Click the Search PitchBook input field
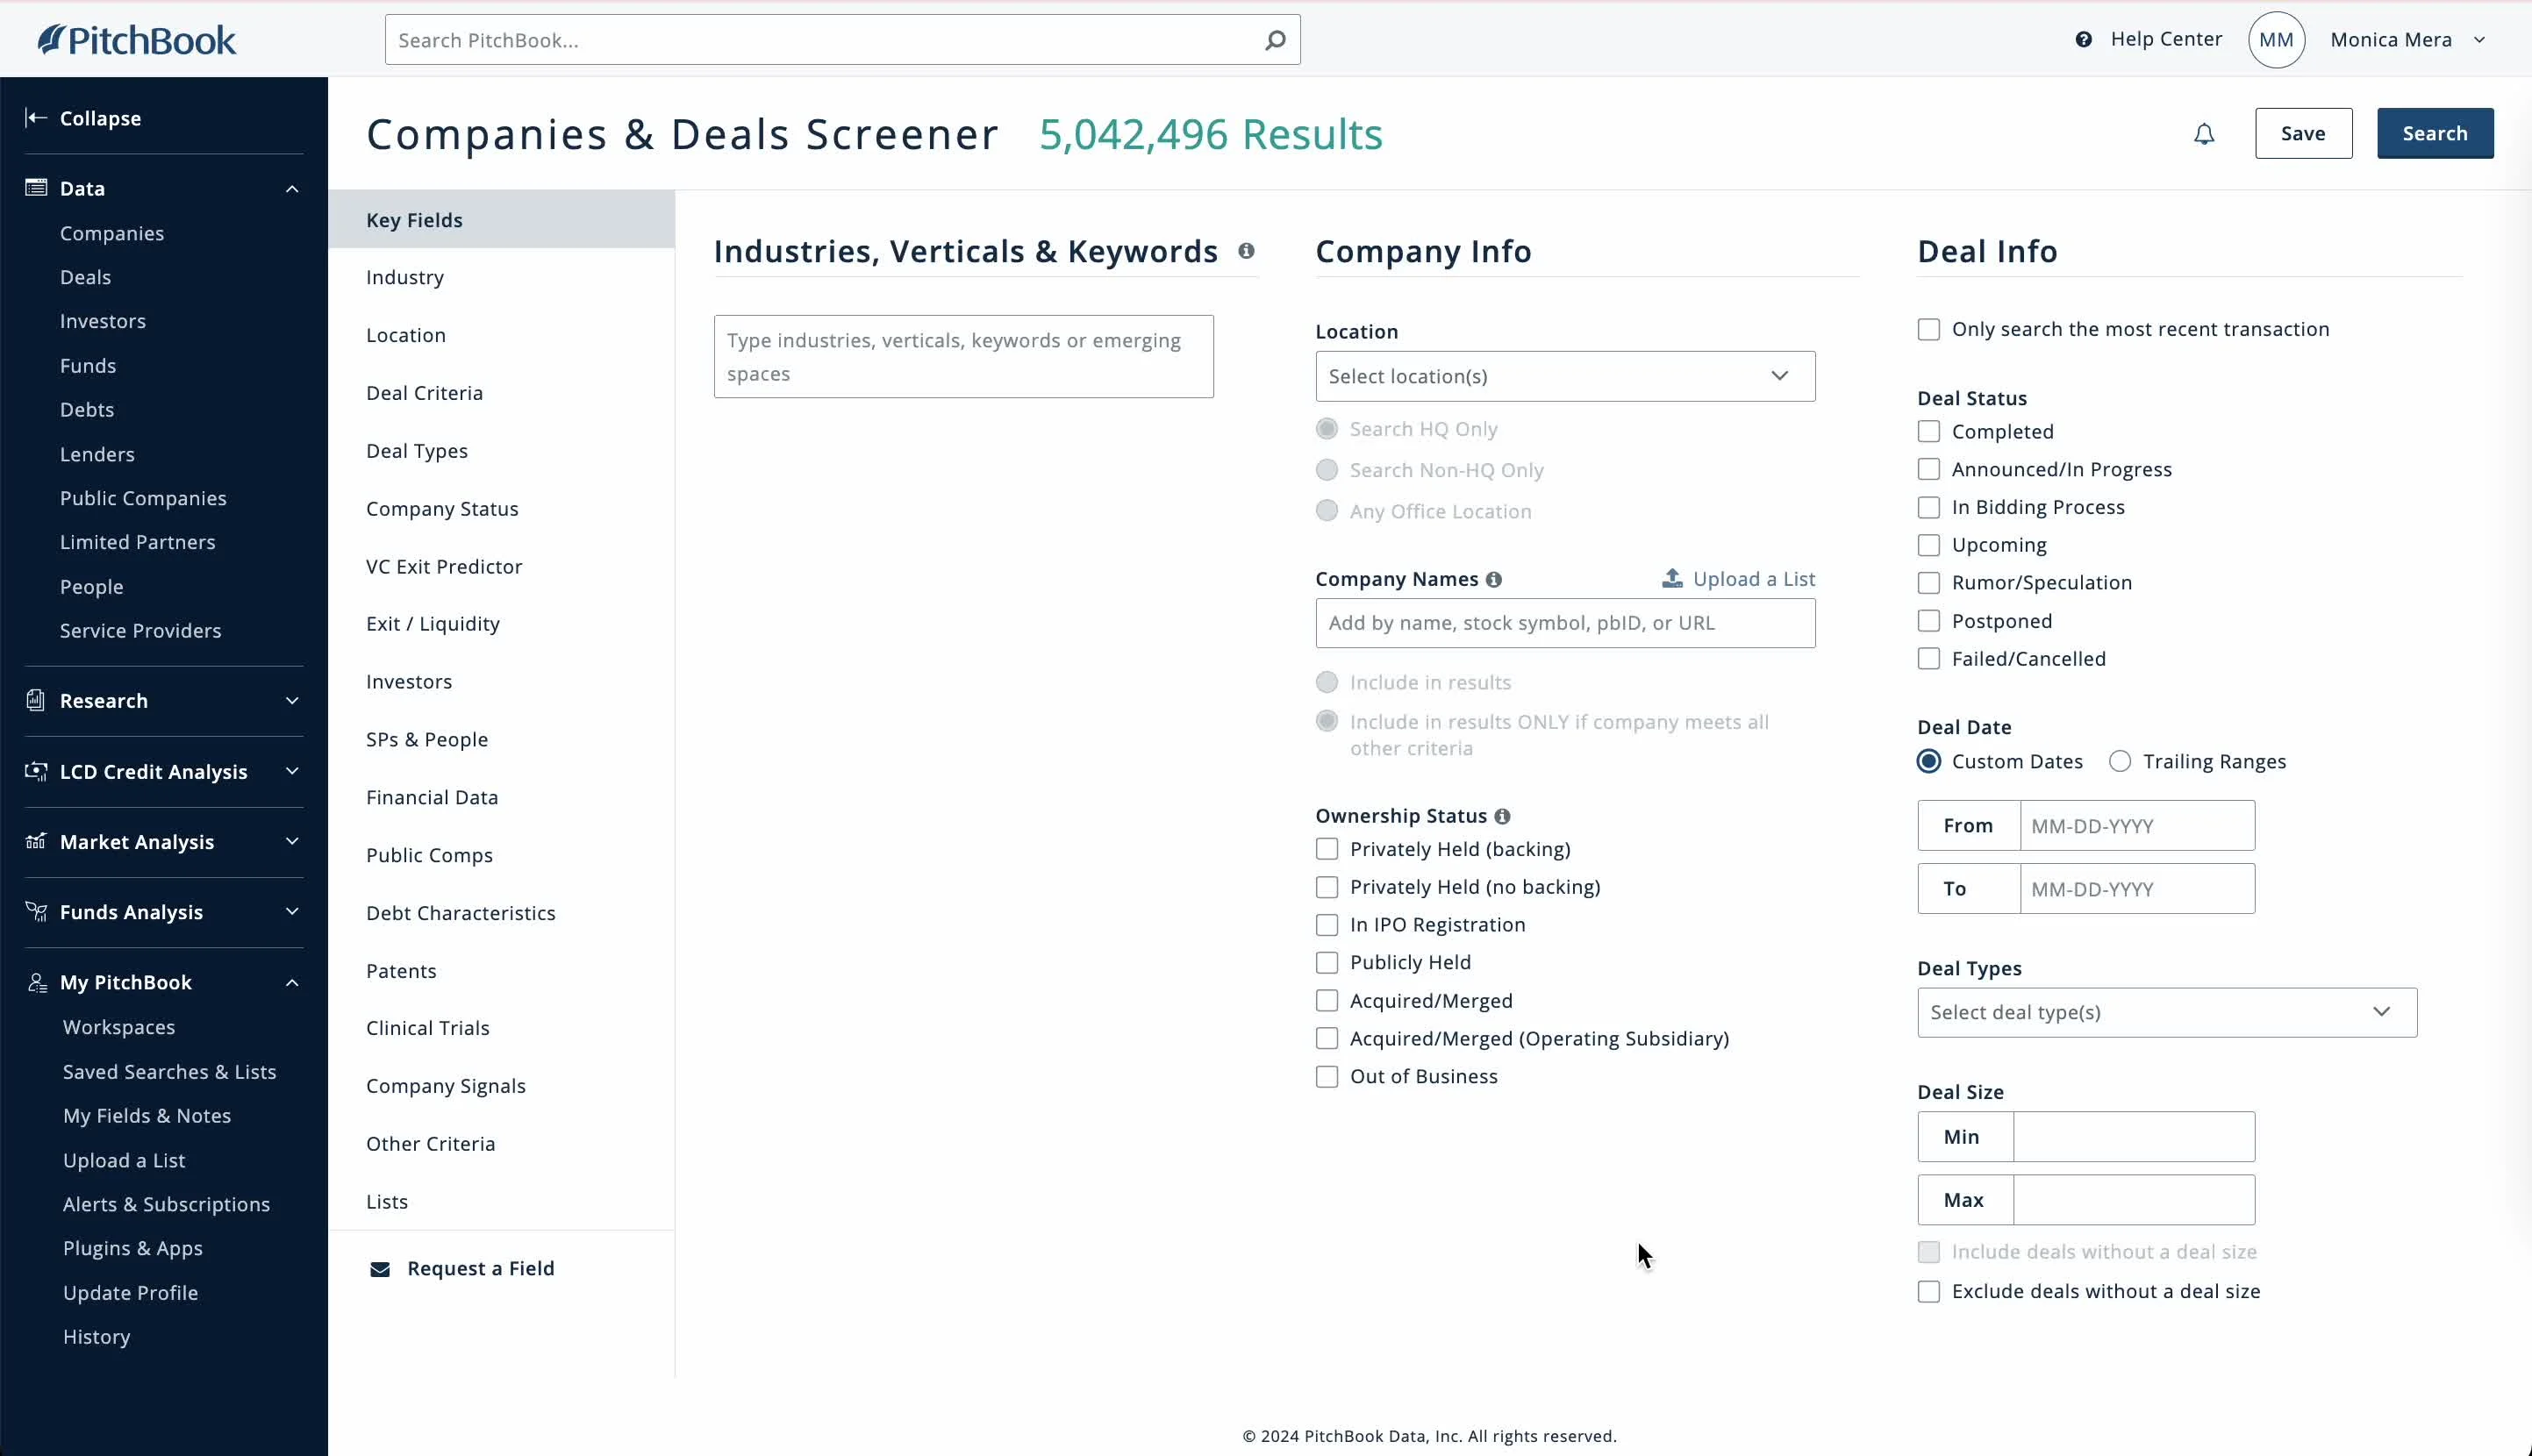 pos(842,40)
